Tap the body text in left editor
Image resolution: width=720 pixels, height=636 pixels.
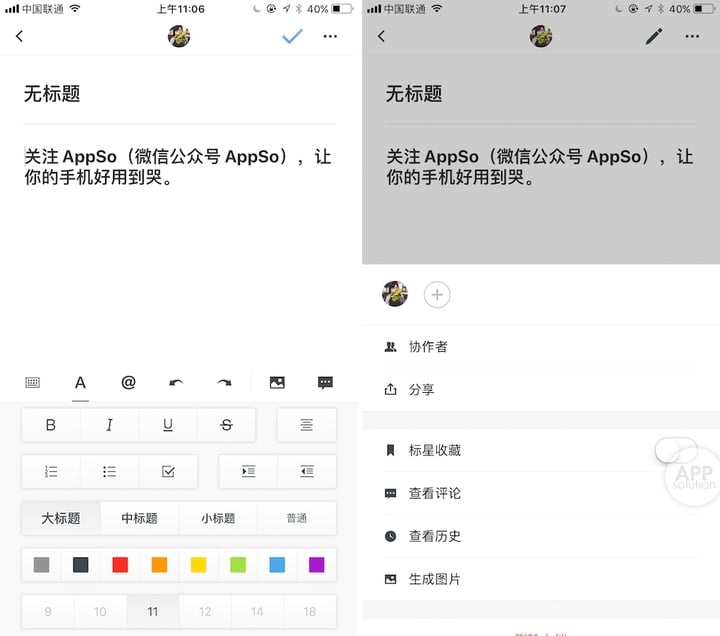(178, 167)
